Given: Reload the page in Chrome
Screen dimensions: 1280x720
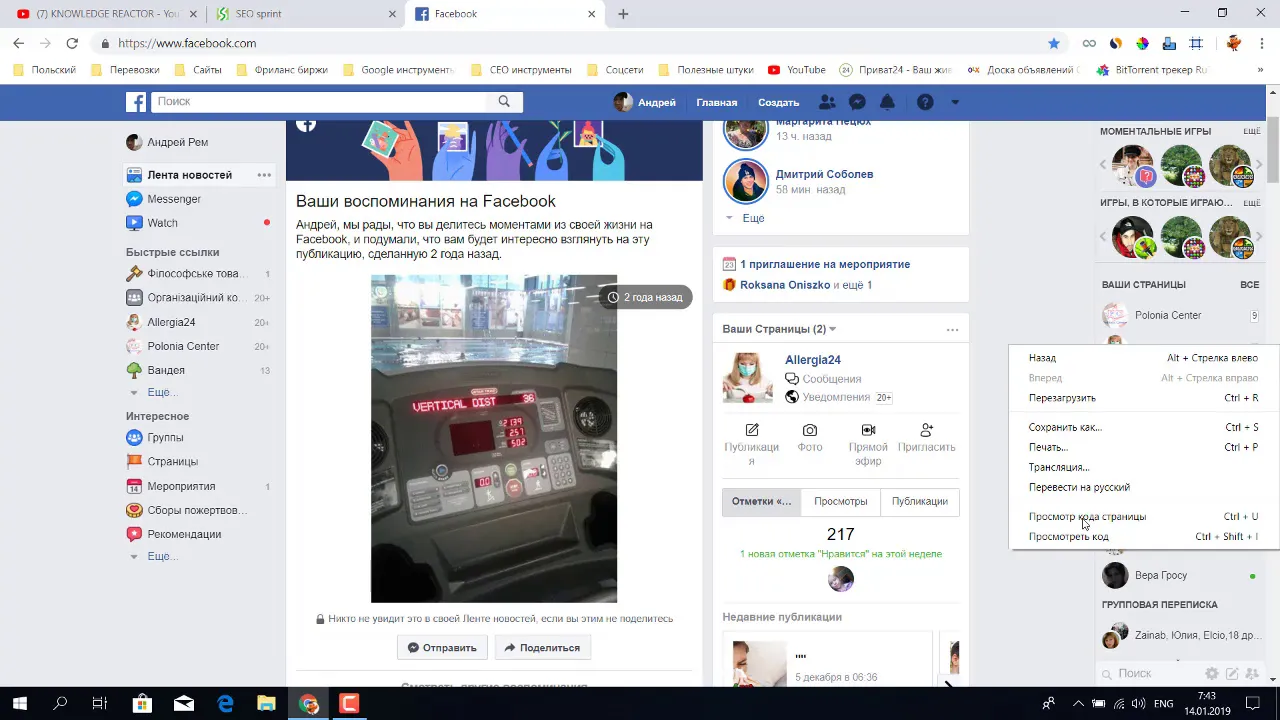Looking at the screenshot, I should (72, 43).
